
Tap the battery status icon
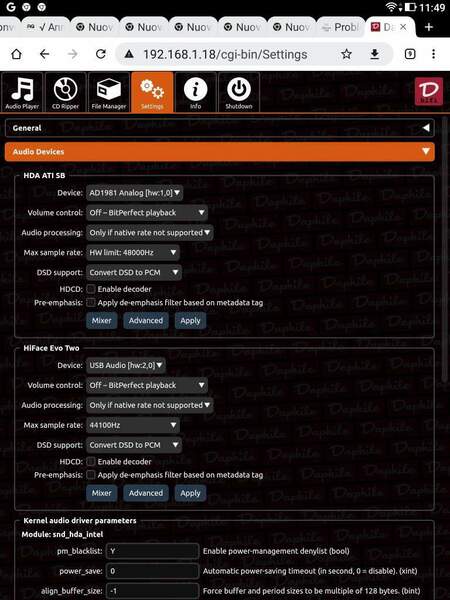(411, 7)
